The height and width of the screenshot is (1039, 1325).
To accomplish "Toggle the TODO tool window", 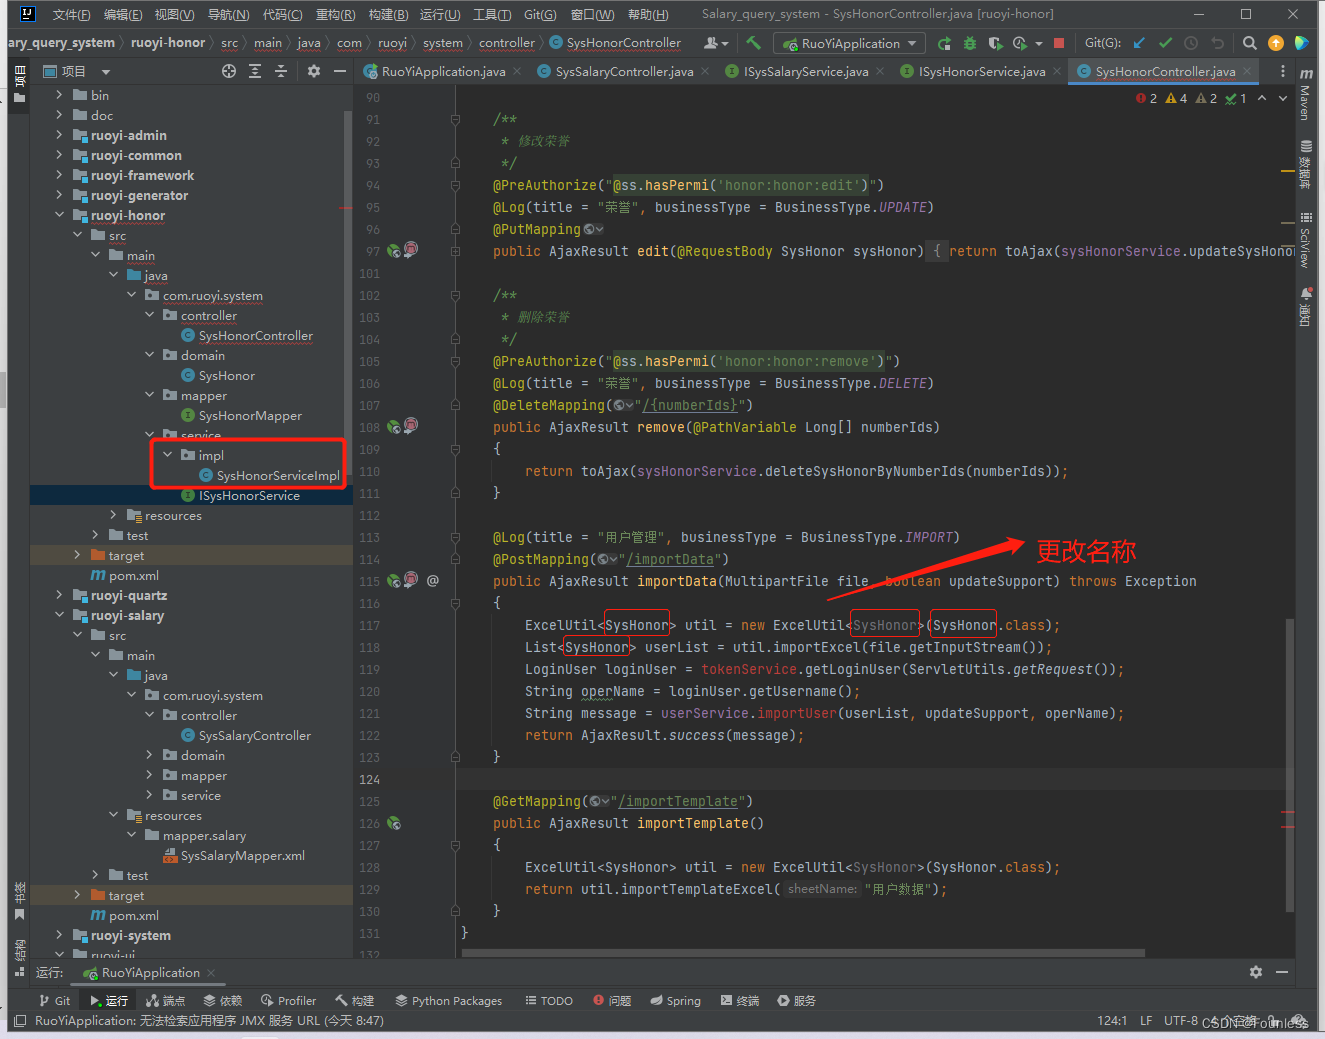I will [549, 1000].
